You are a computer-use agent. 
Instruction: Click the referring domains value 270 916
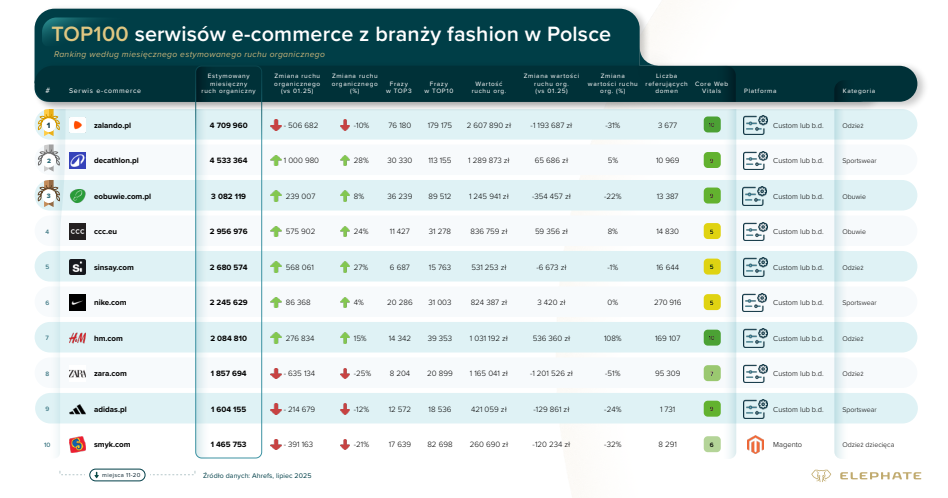(x=667, y=302)
